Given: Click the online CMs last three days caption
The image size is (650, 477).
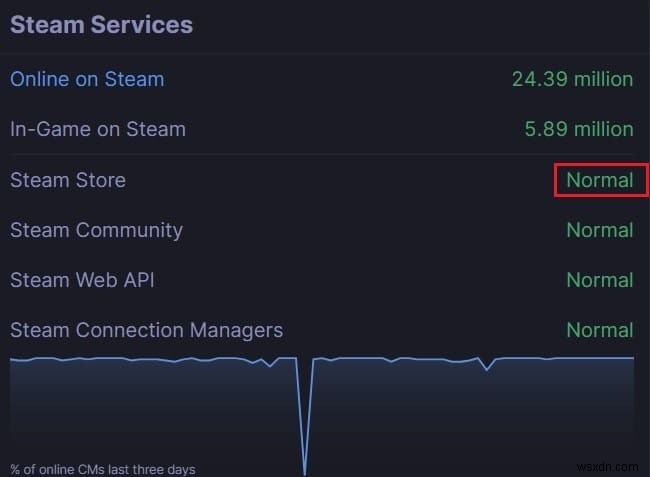Looking at the screenshot, I should [x=103, y=469].
